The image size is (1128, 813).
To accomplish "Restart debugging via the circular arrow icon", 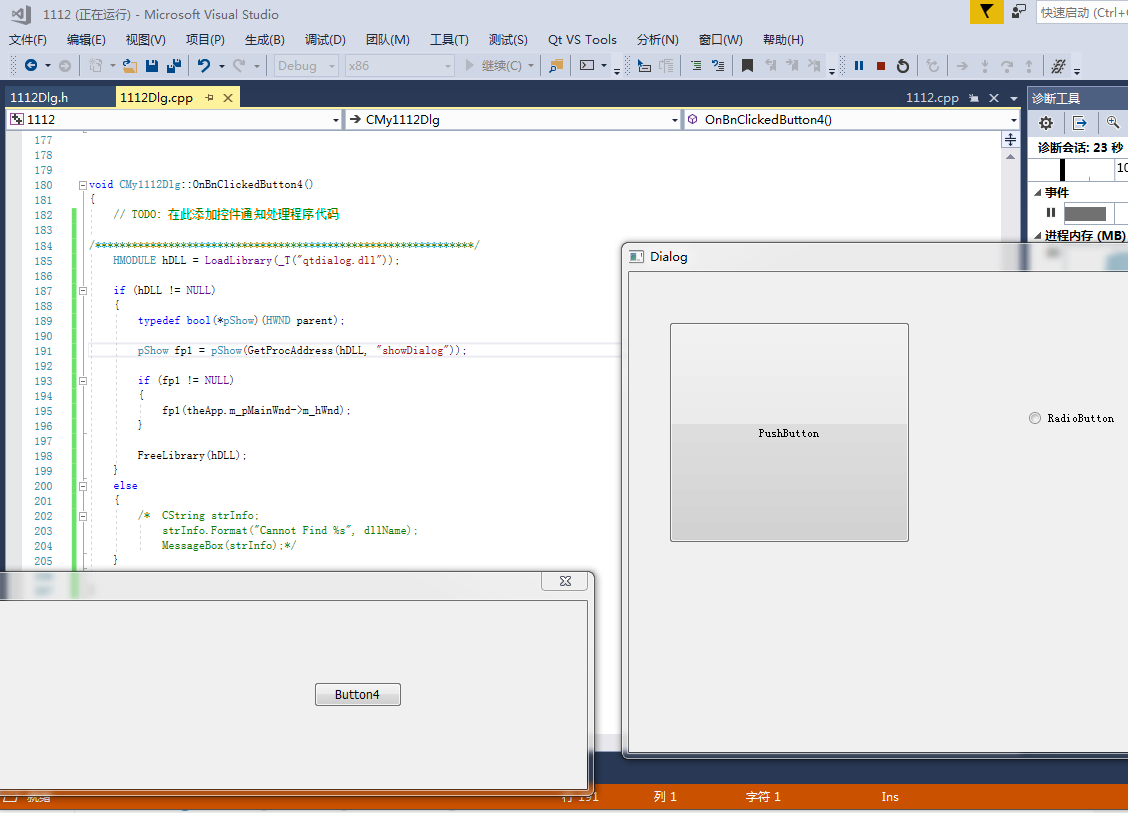I will 903,66.
